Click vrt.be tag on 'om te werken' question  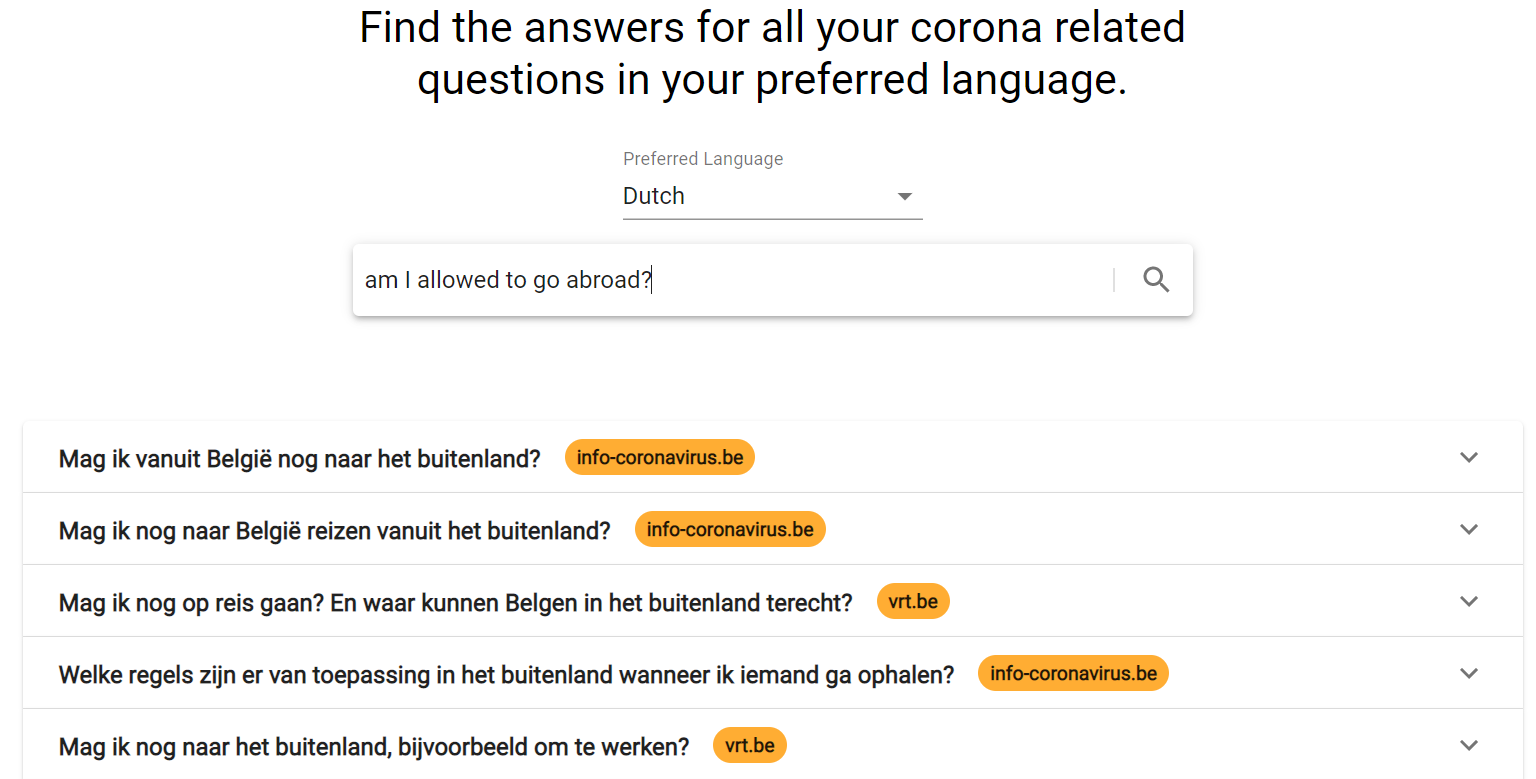coord(750,746)
